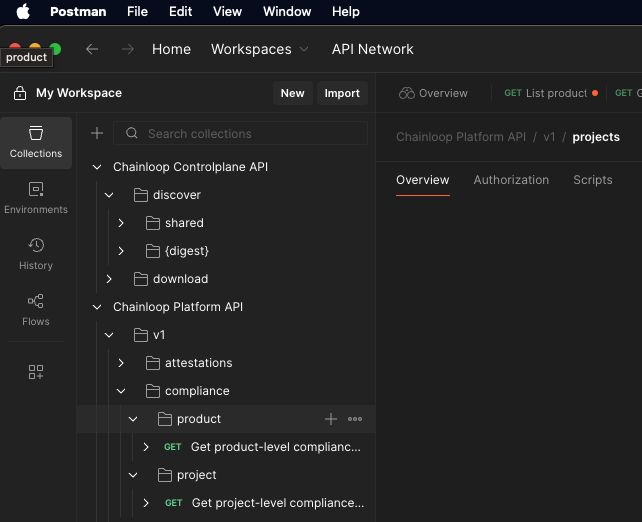Select the {digest} folder icon

point(153,251)
